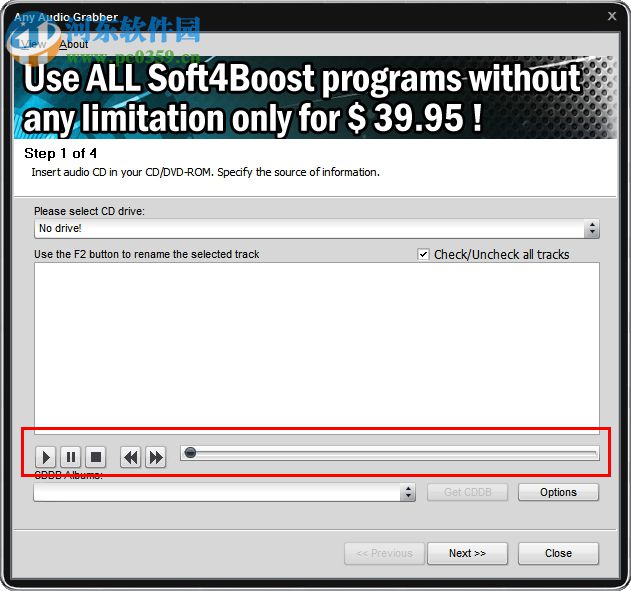
Task: Click the Play button
Action: 45,457
